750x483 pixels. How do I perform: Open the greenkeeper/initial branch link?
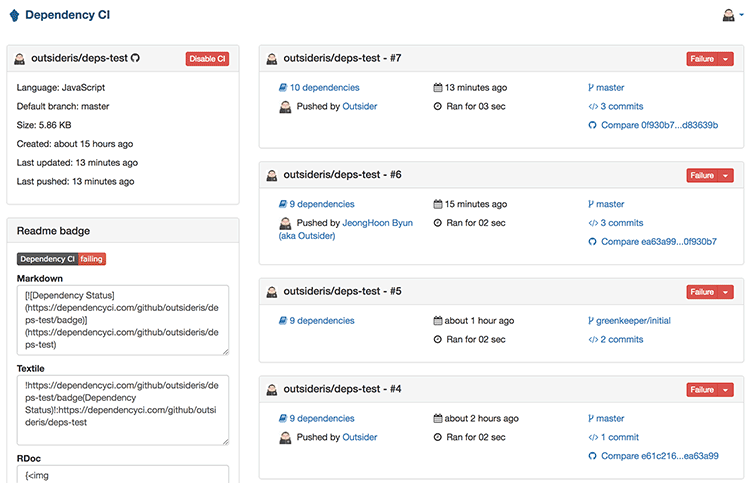click(x=633, y=321)
